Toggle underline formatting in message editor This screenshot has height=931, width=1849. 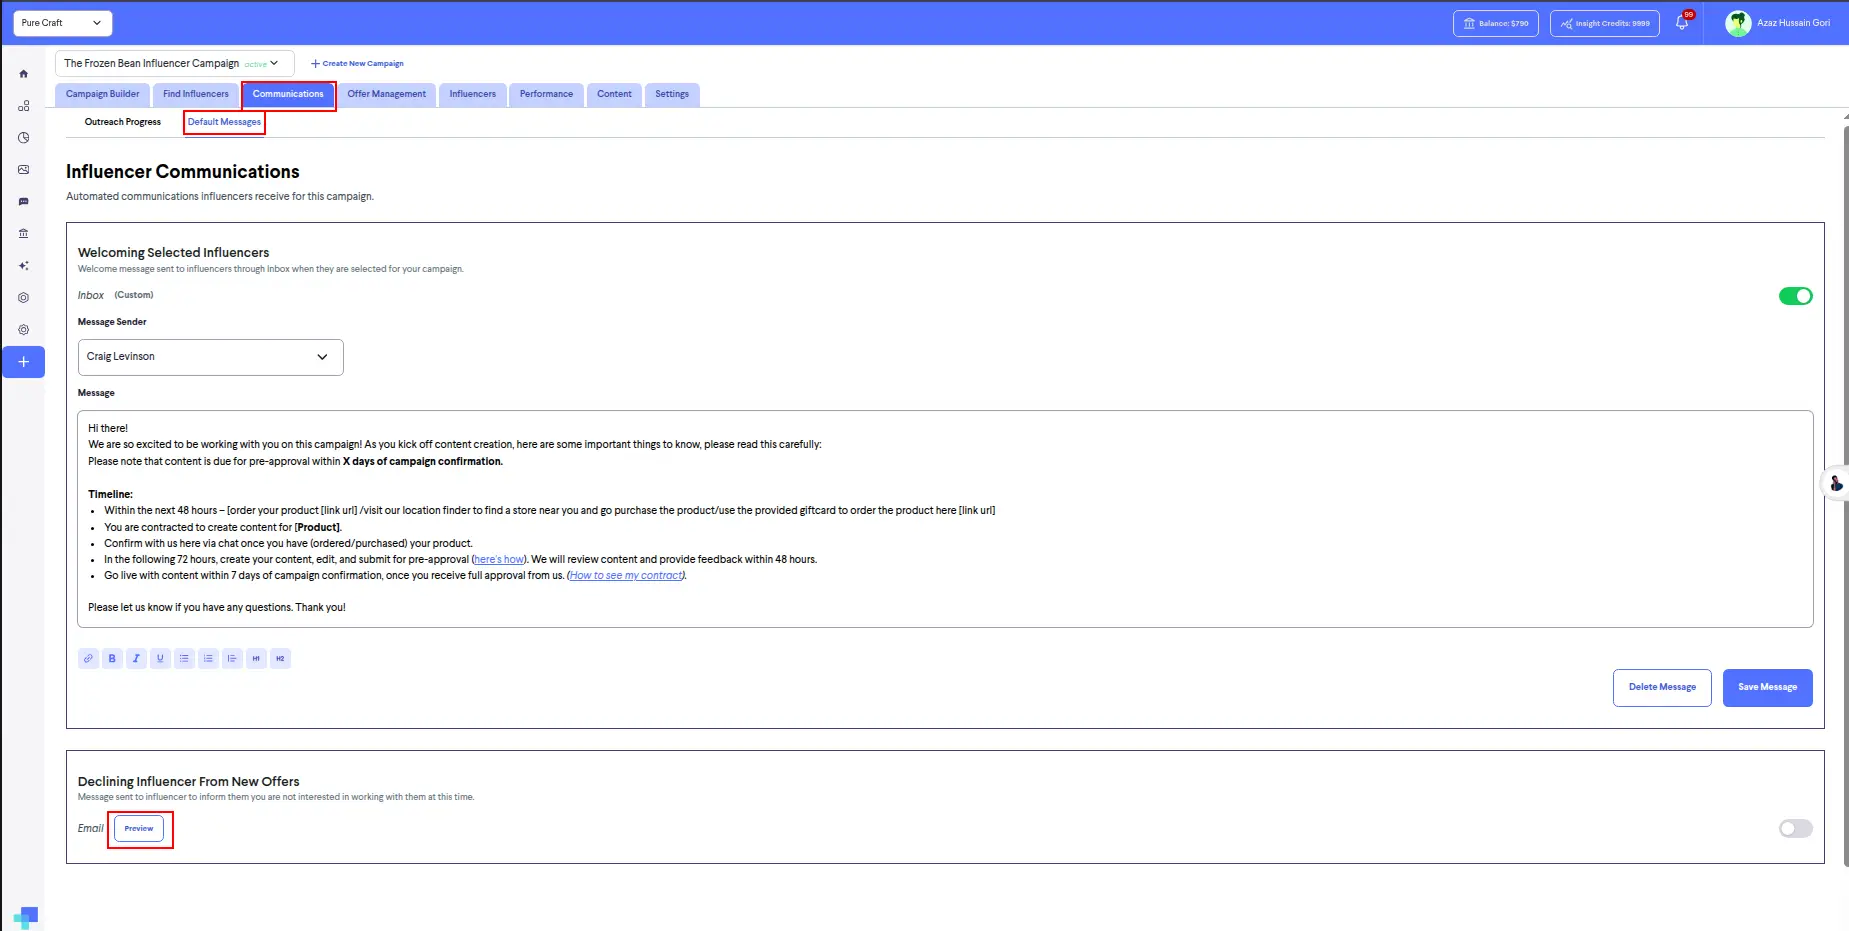point(160,658)
